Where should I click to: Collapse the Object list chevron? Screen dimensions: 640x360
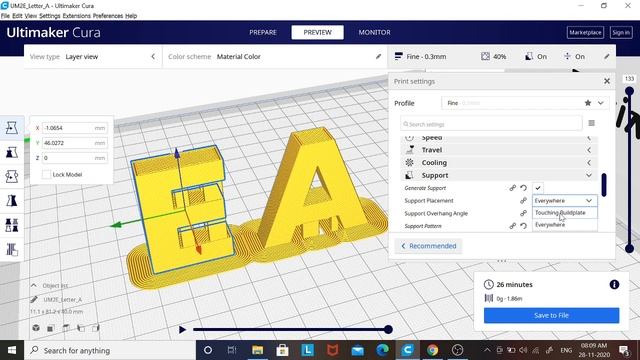tap(34, 285)
